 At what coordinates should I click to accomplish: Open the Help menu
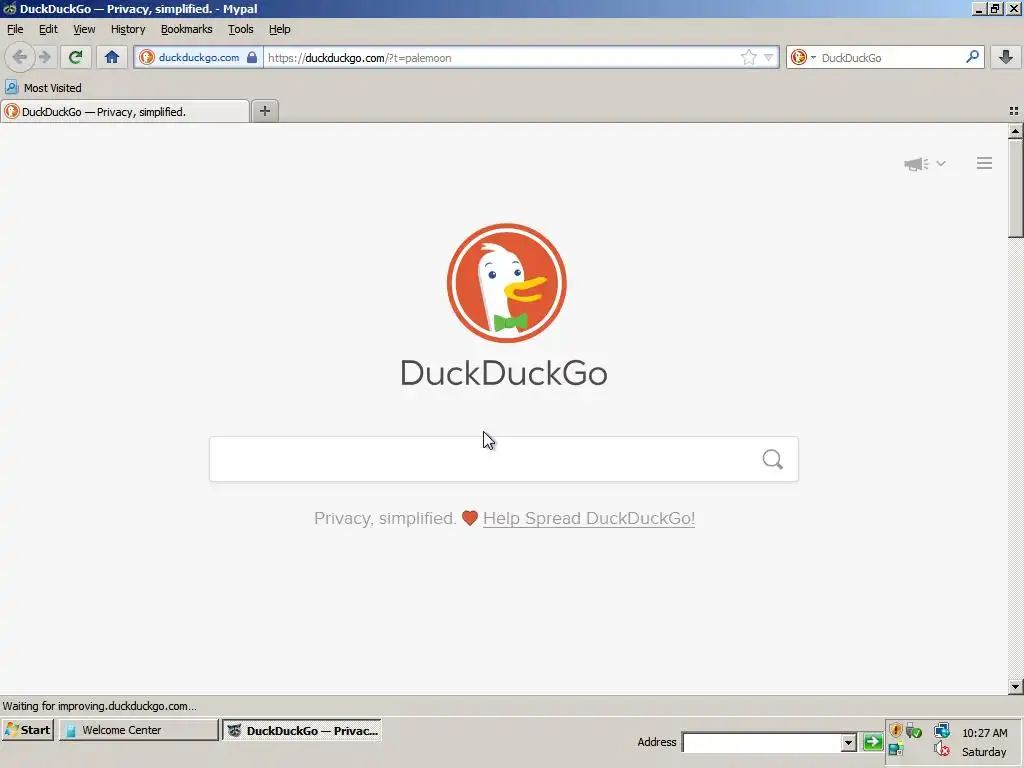280,29
